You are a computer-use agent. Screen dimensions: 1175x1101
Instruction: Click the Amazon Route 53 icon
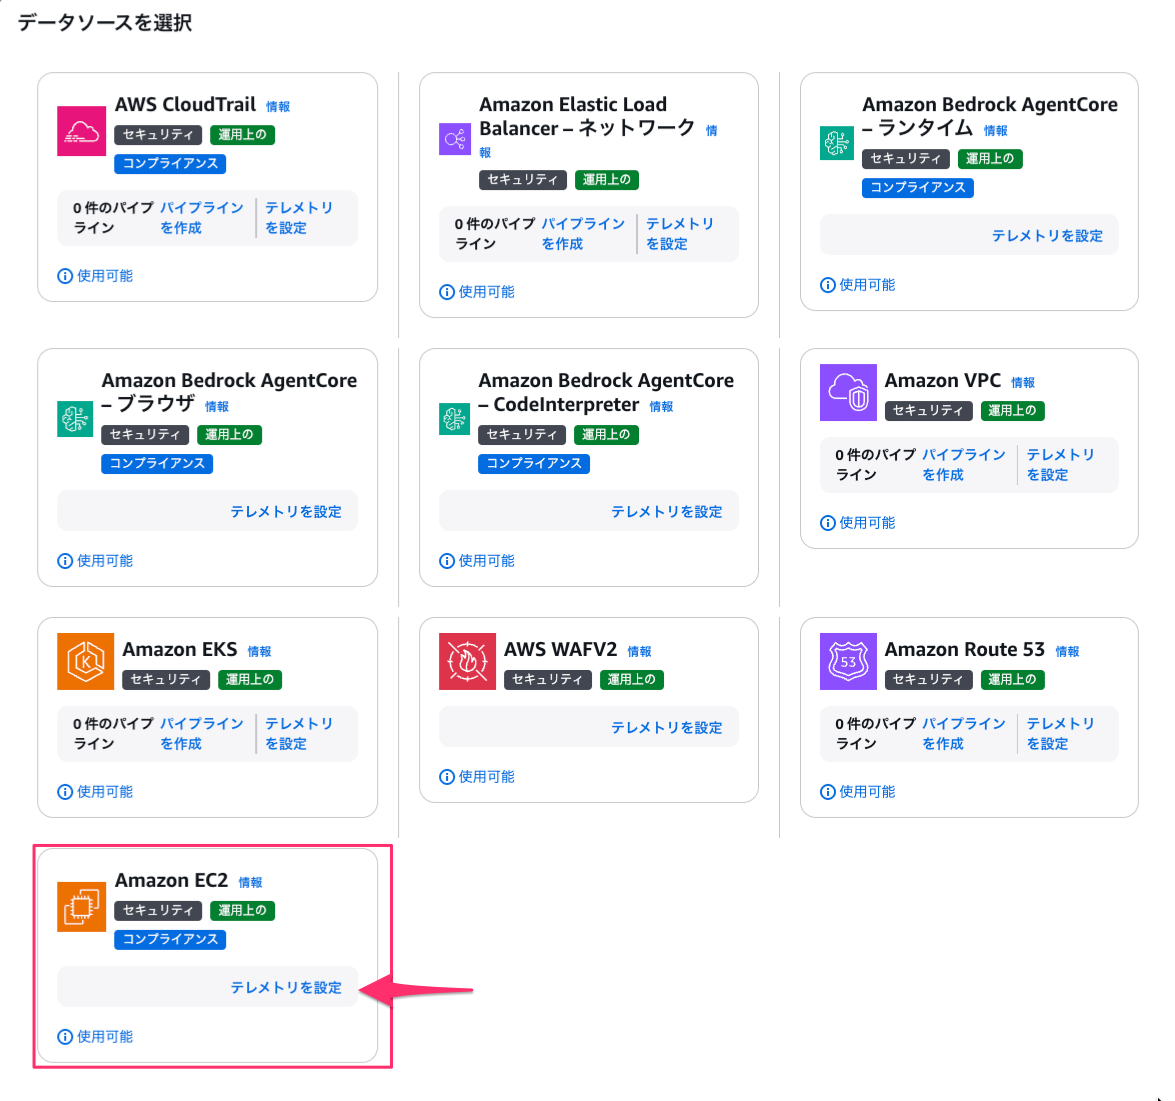point(848,661)
